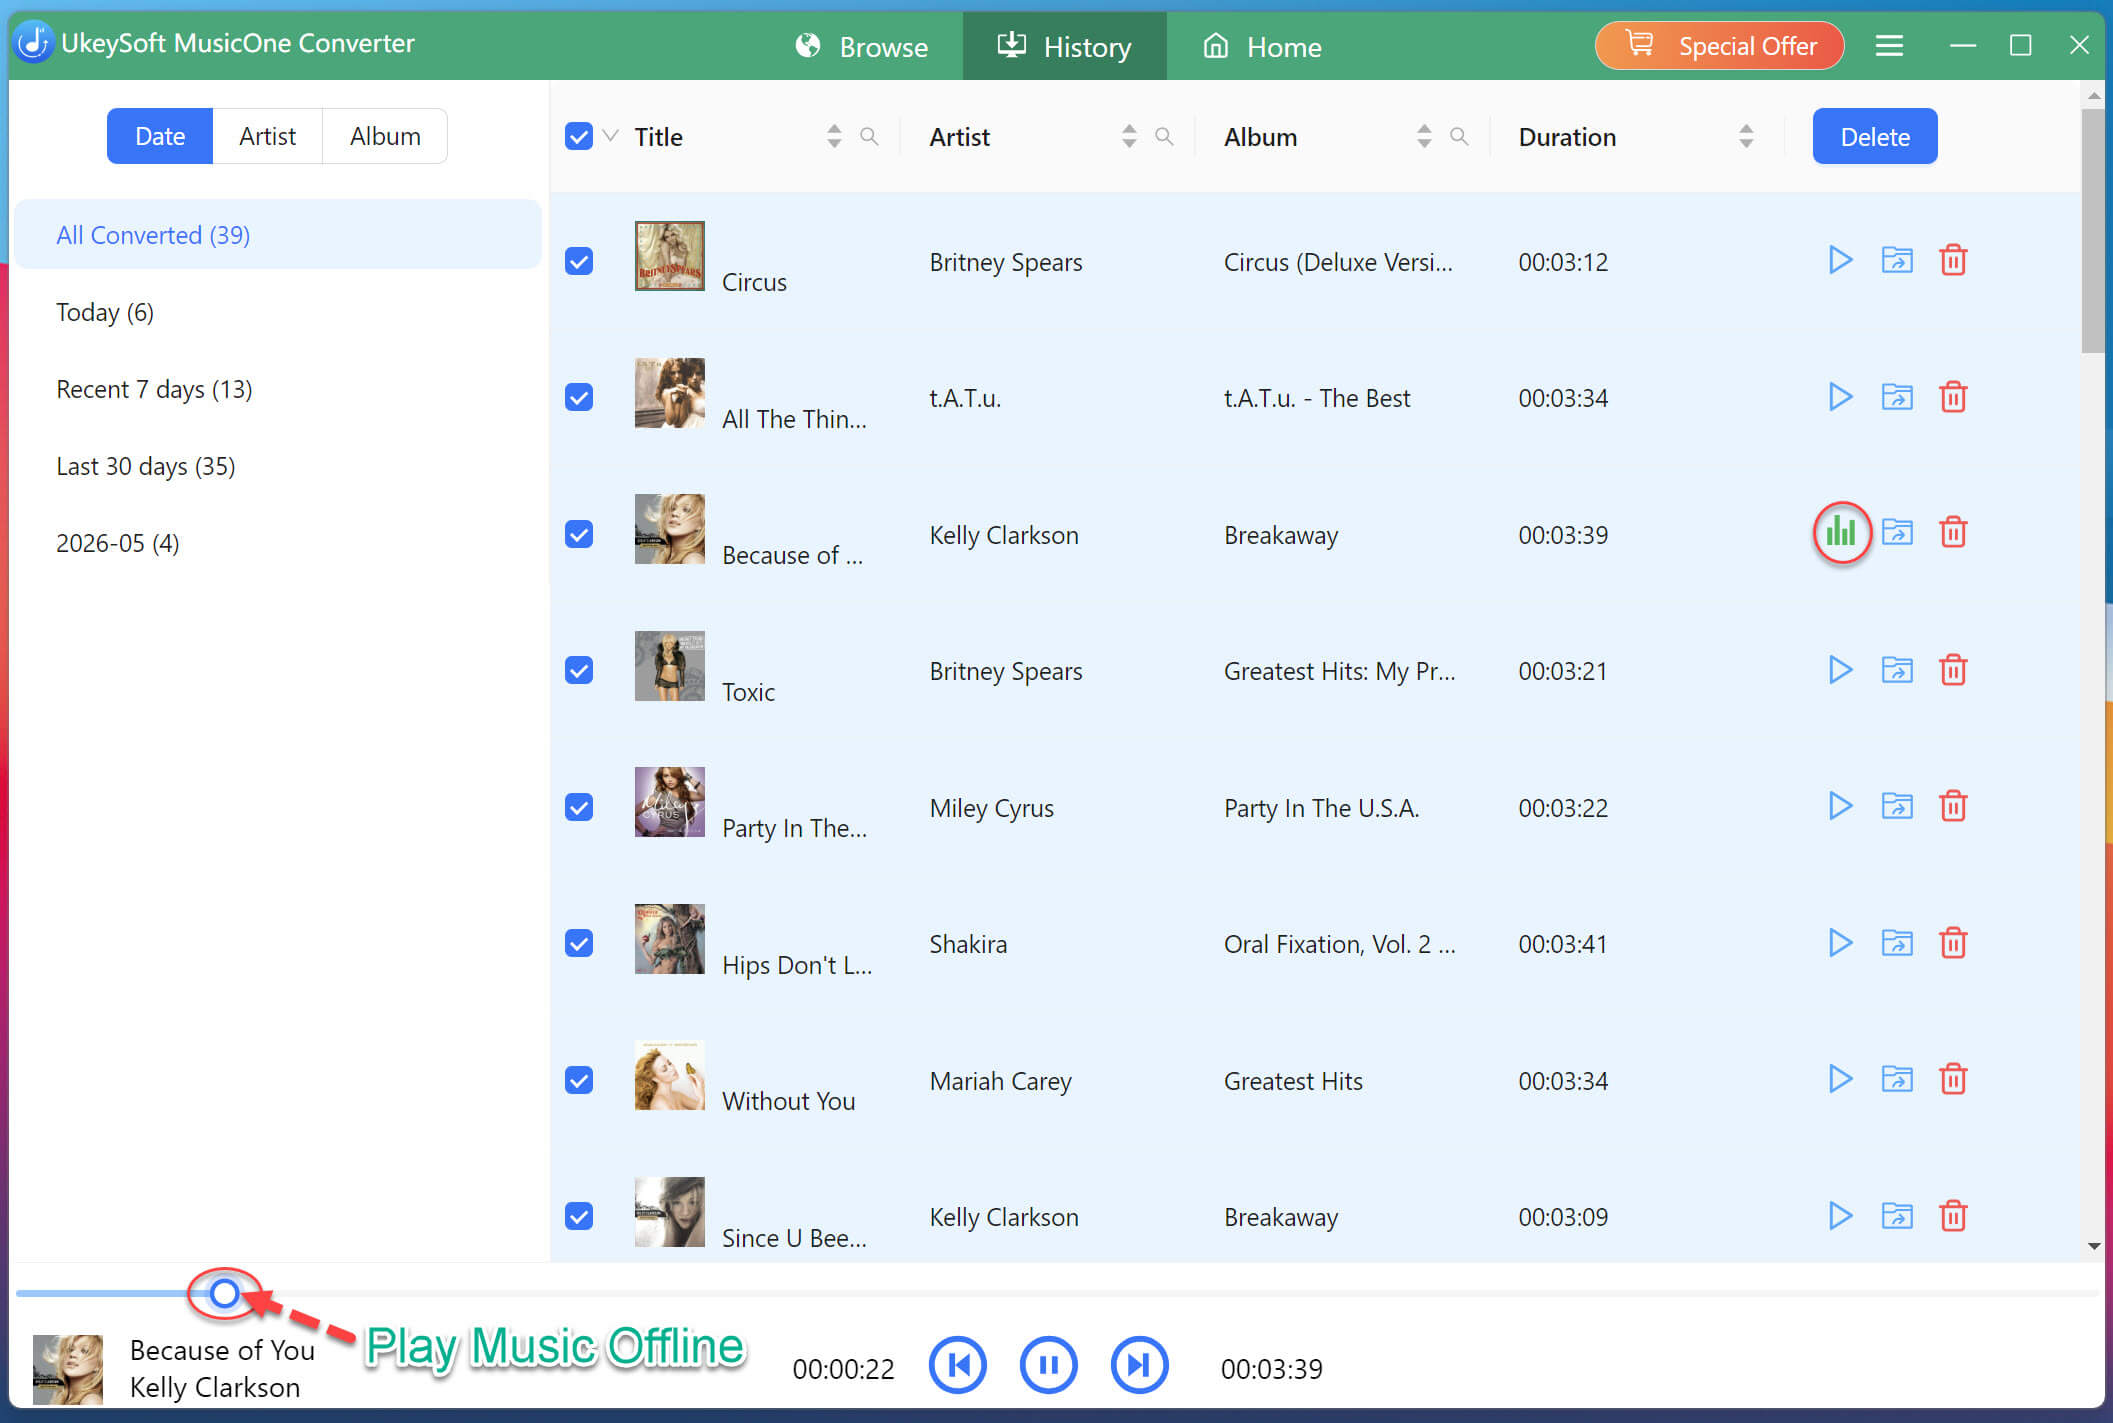Play All The Things She Said track

tap(1840, 397)
